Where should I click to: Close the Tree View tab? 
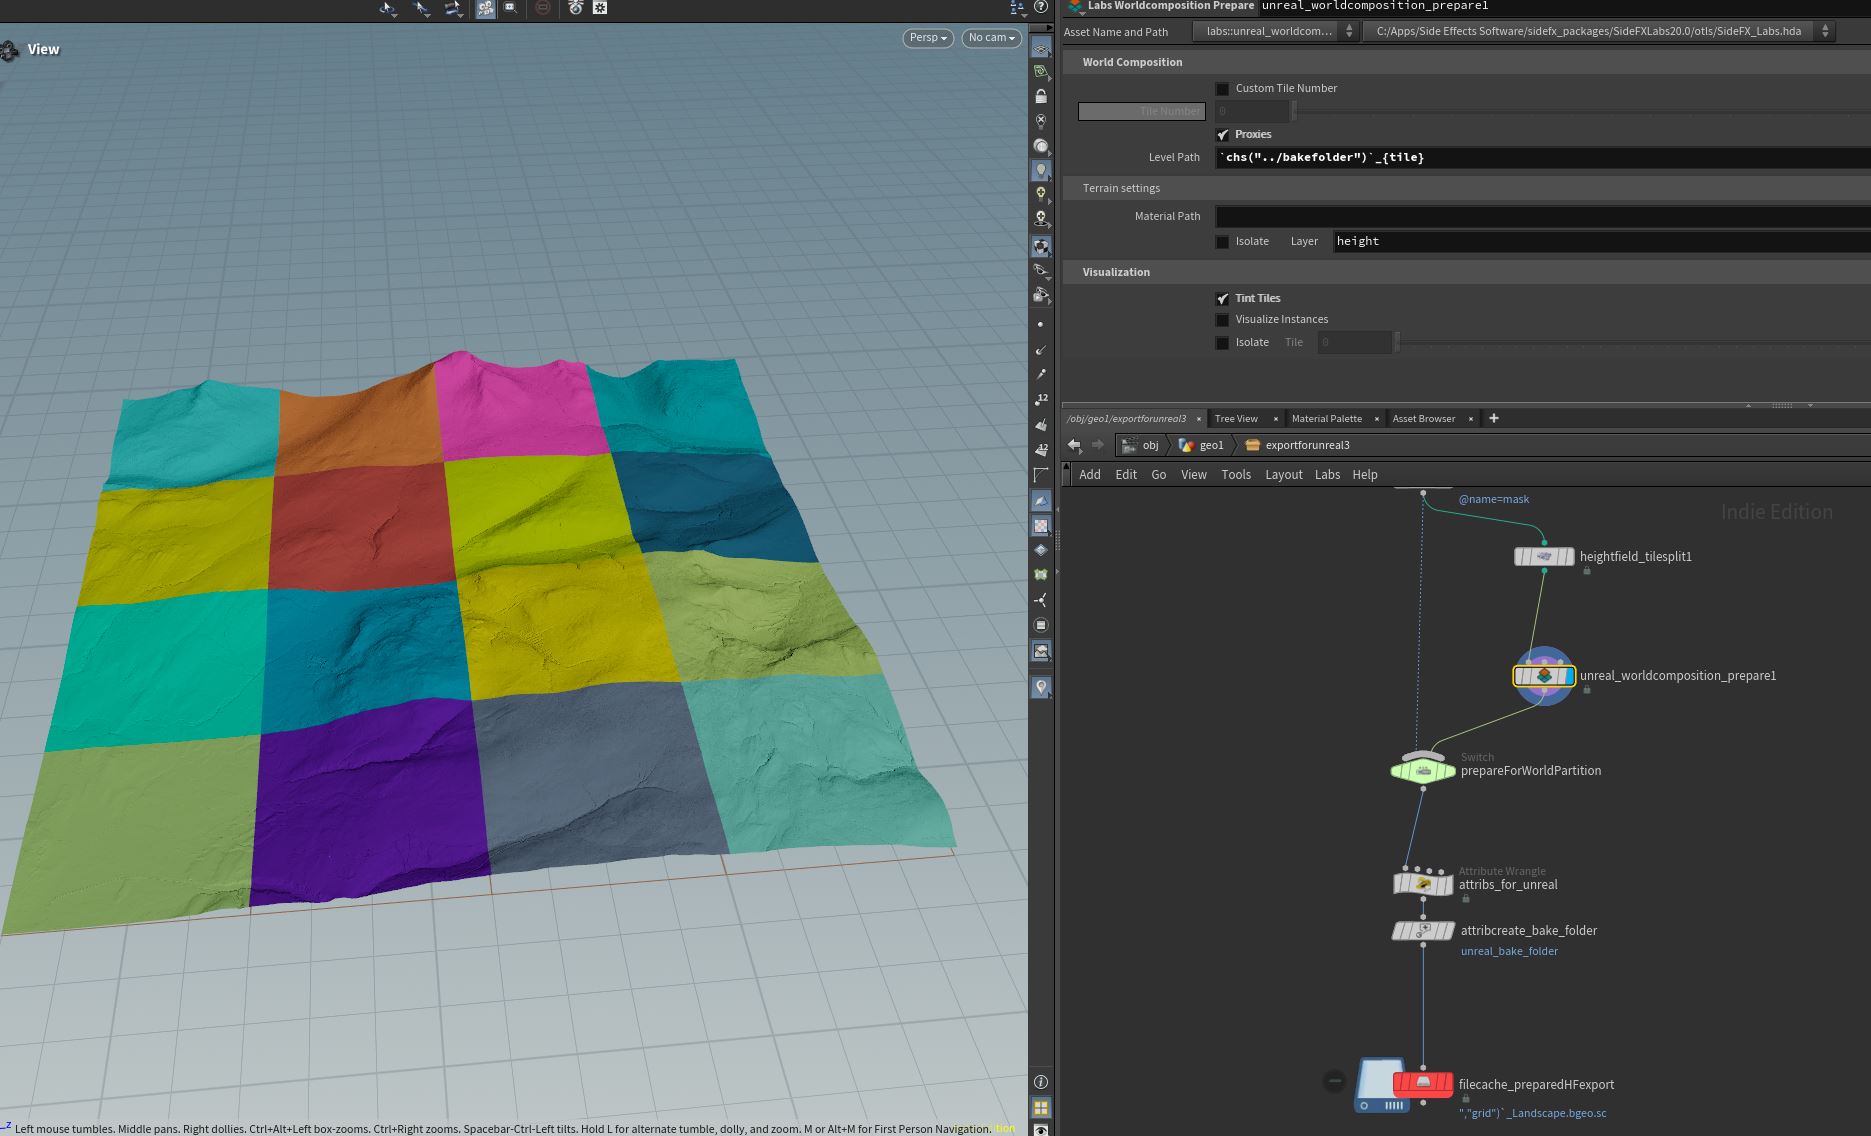pyautogui.click(x=1275, y=419)
